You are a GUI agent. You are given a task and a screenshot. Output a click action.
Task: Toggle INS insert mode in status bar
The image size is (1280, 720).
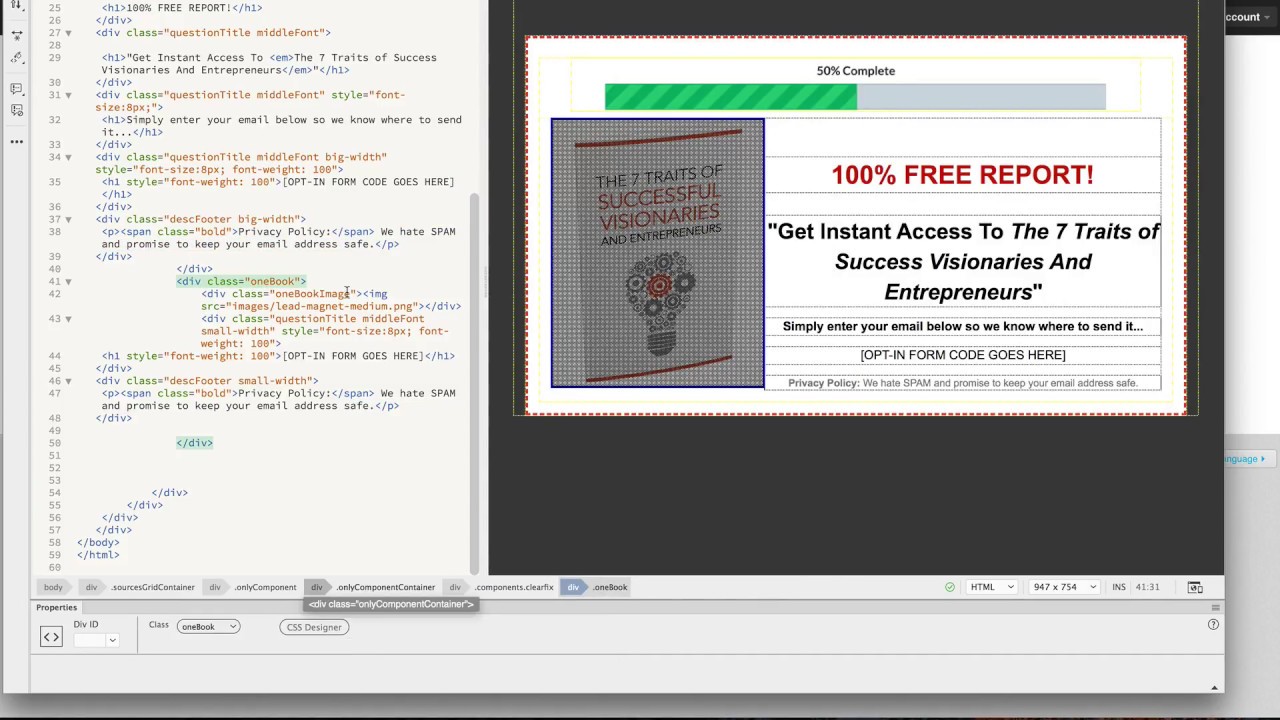(x=1118, y=587)
